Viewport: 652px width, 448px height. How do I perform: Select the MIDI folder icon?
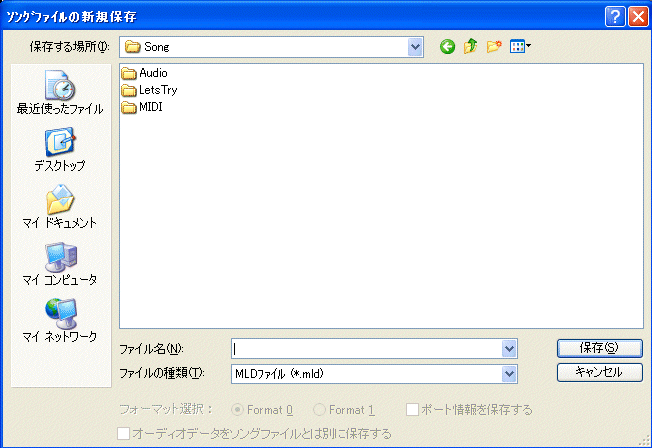click(129, 107)
